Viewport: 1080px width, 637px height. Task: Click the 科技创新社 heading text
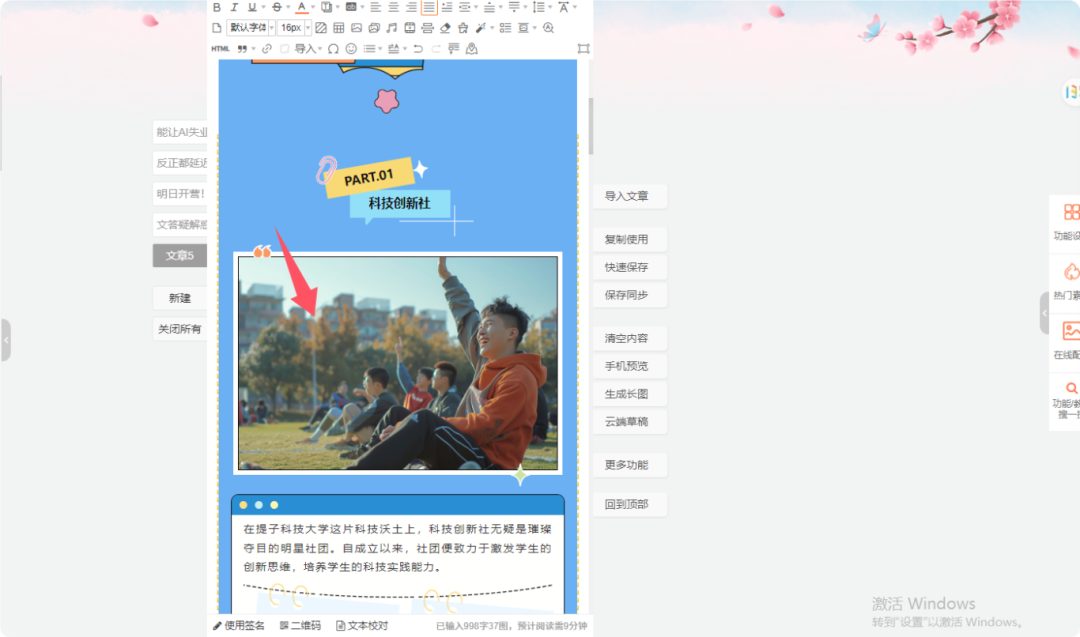399,203
